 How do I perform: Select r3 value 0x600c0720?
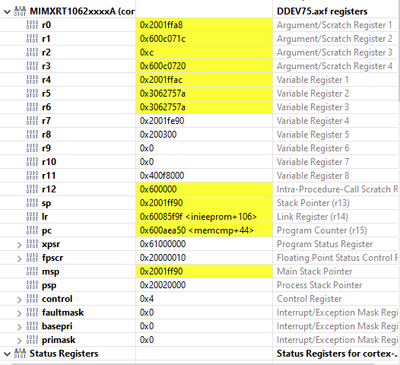pos(163,66)
